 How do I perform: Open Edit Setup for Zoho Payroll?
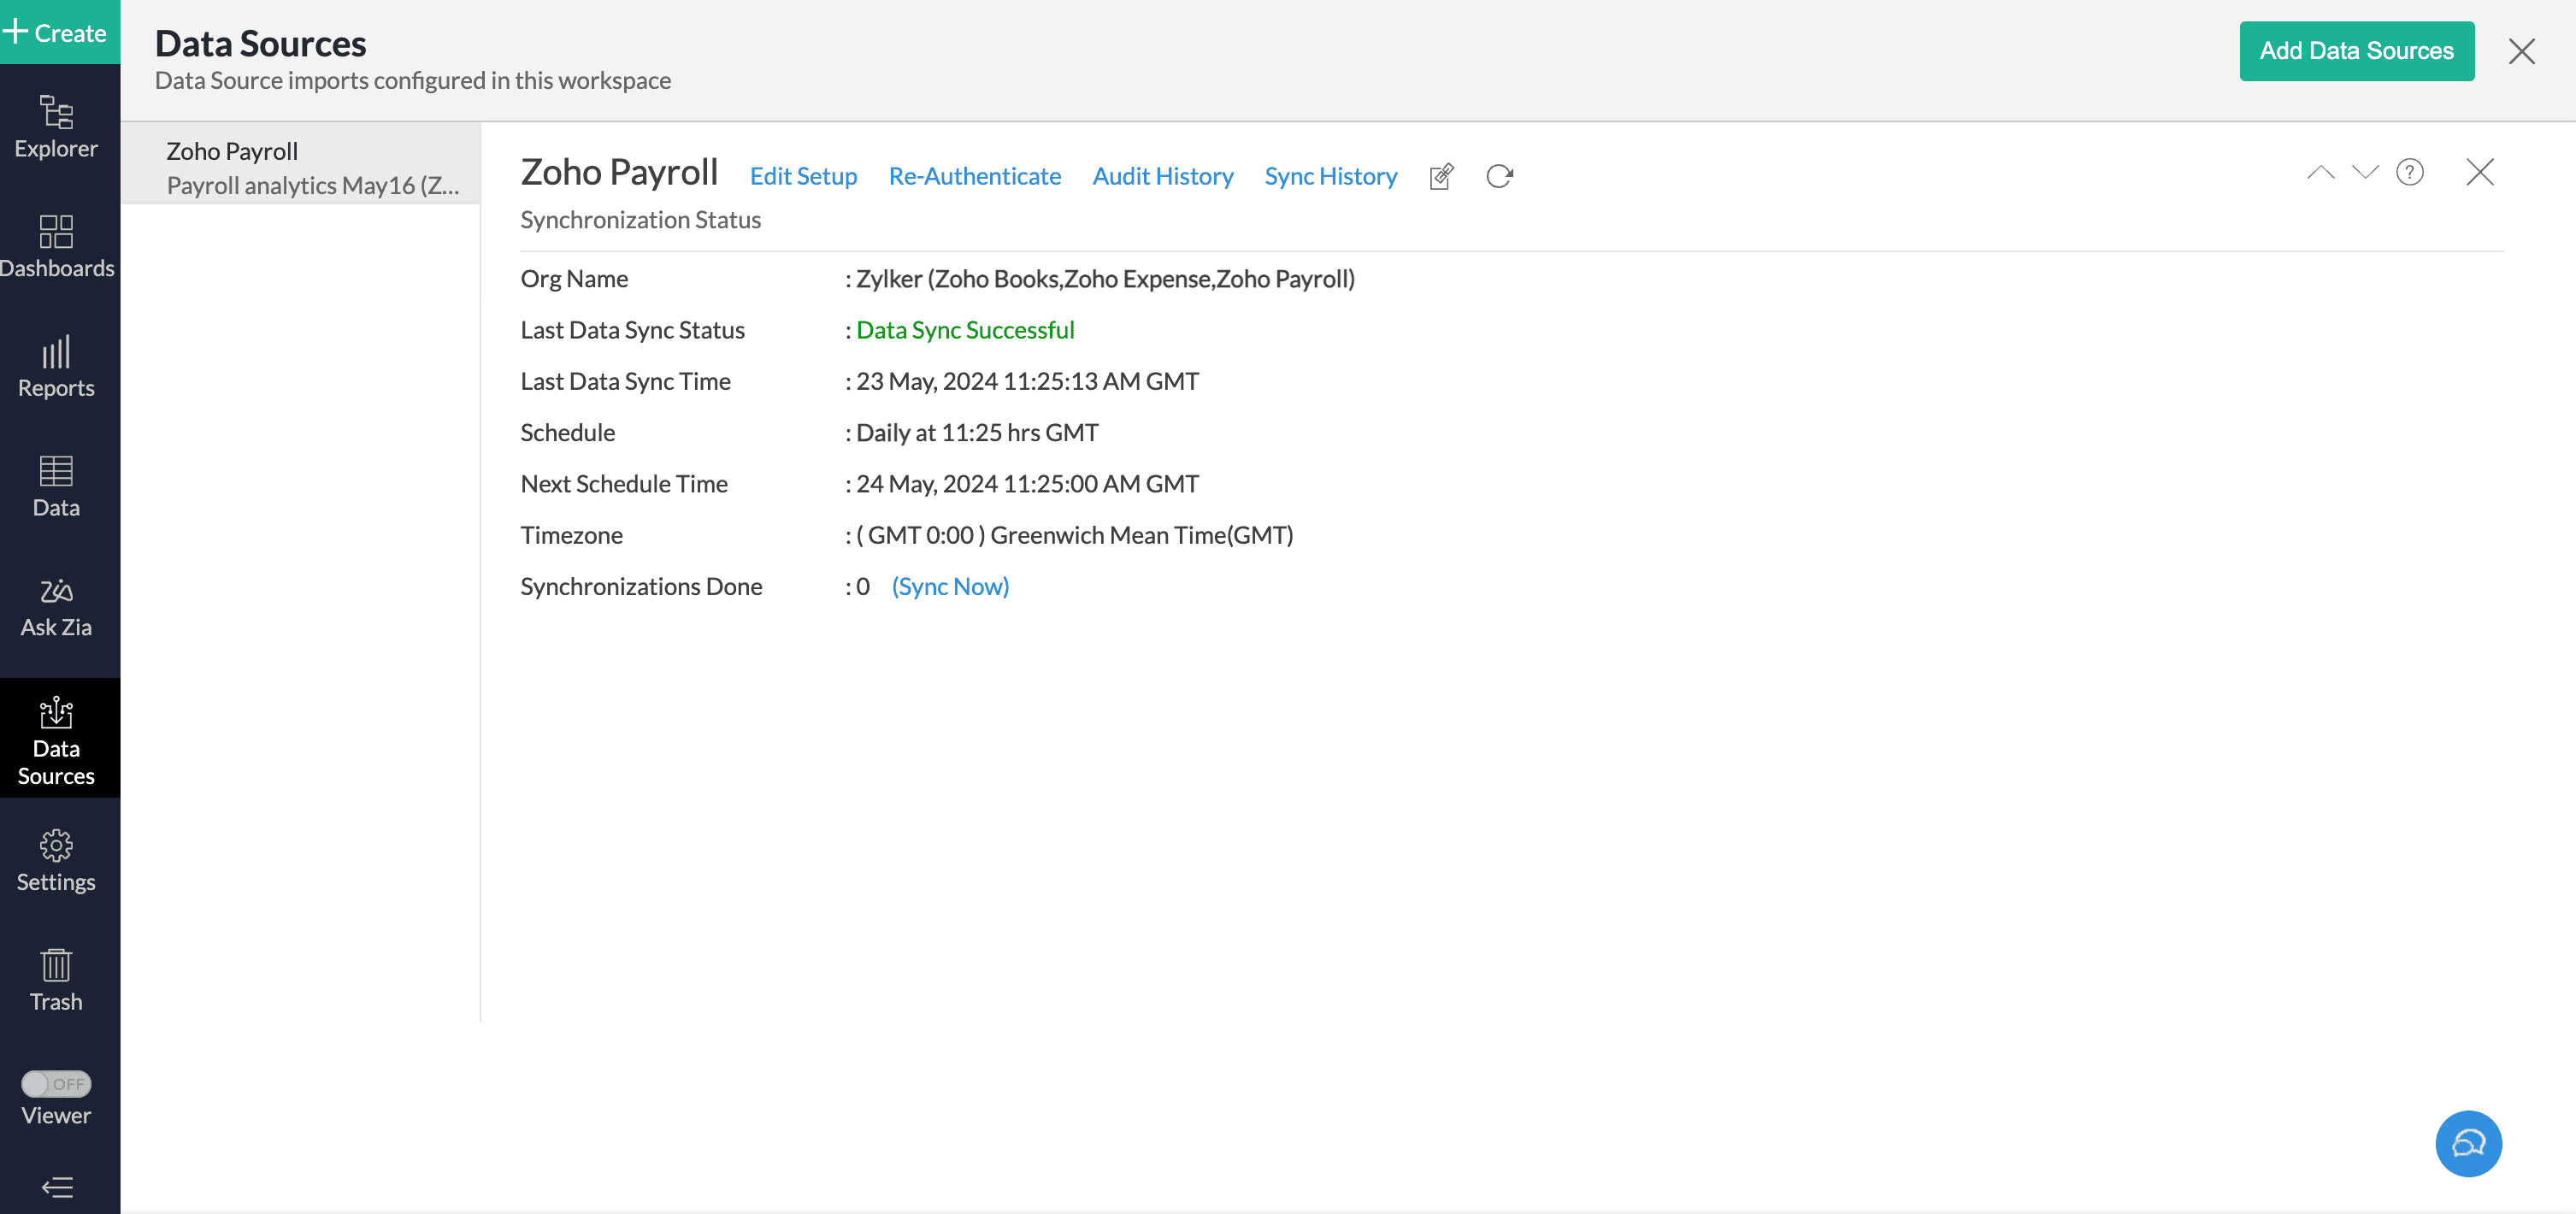click(803, 176)
